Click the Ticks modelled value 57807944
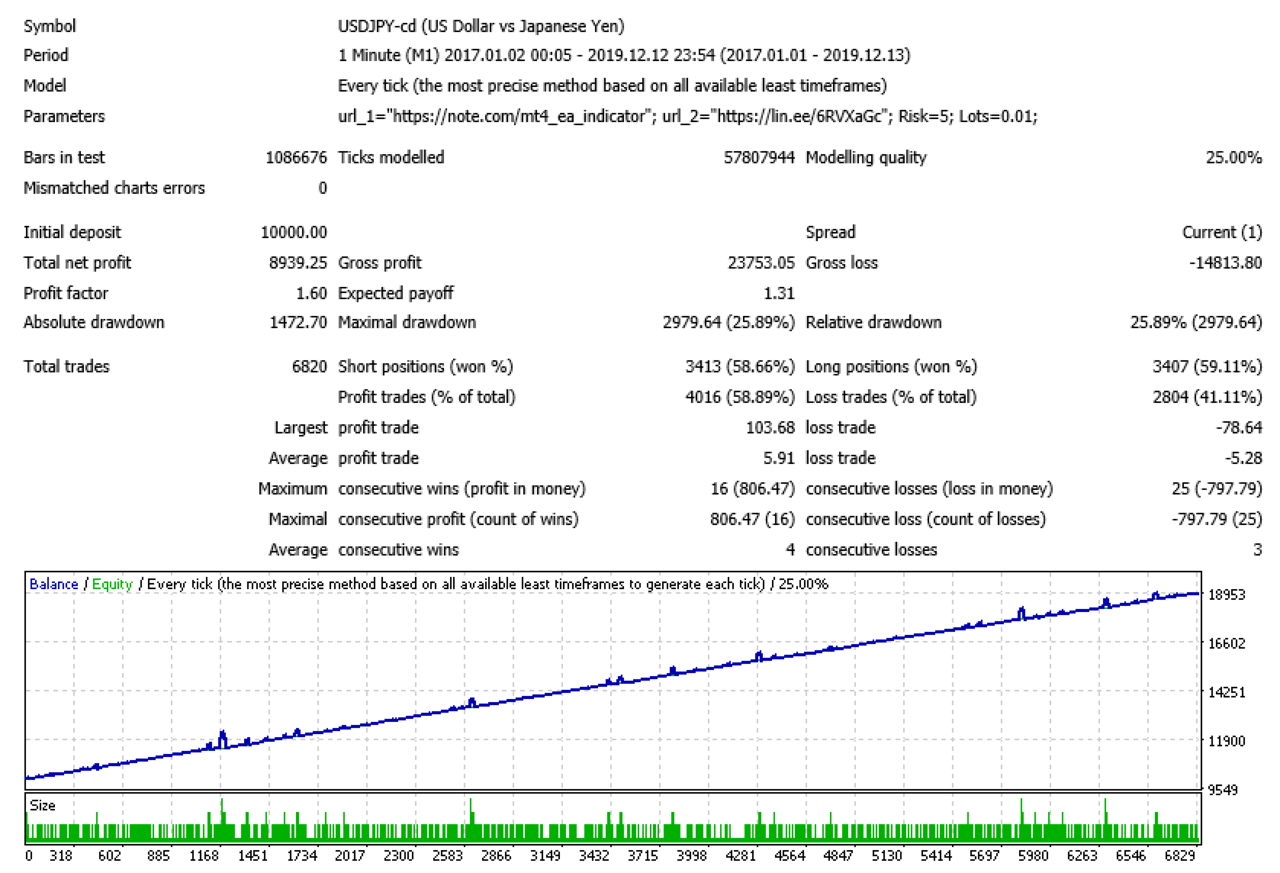Screen dimensions: 1280x873 pos(759,158)
